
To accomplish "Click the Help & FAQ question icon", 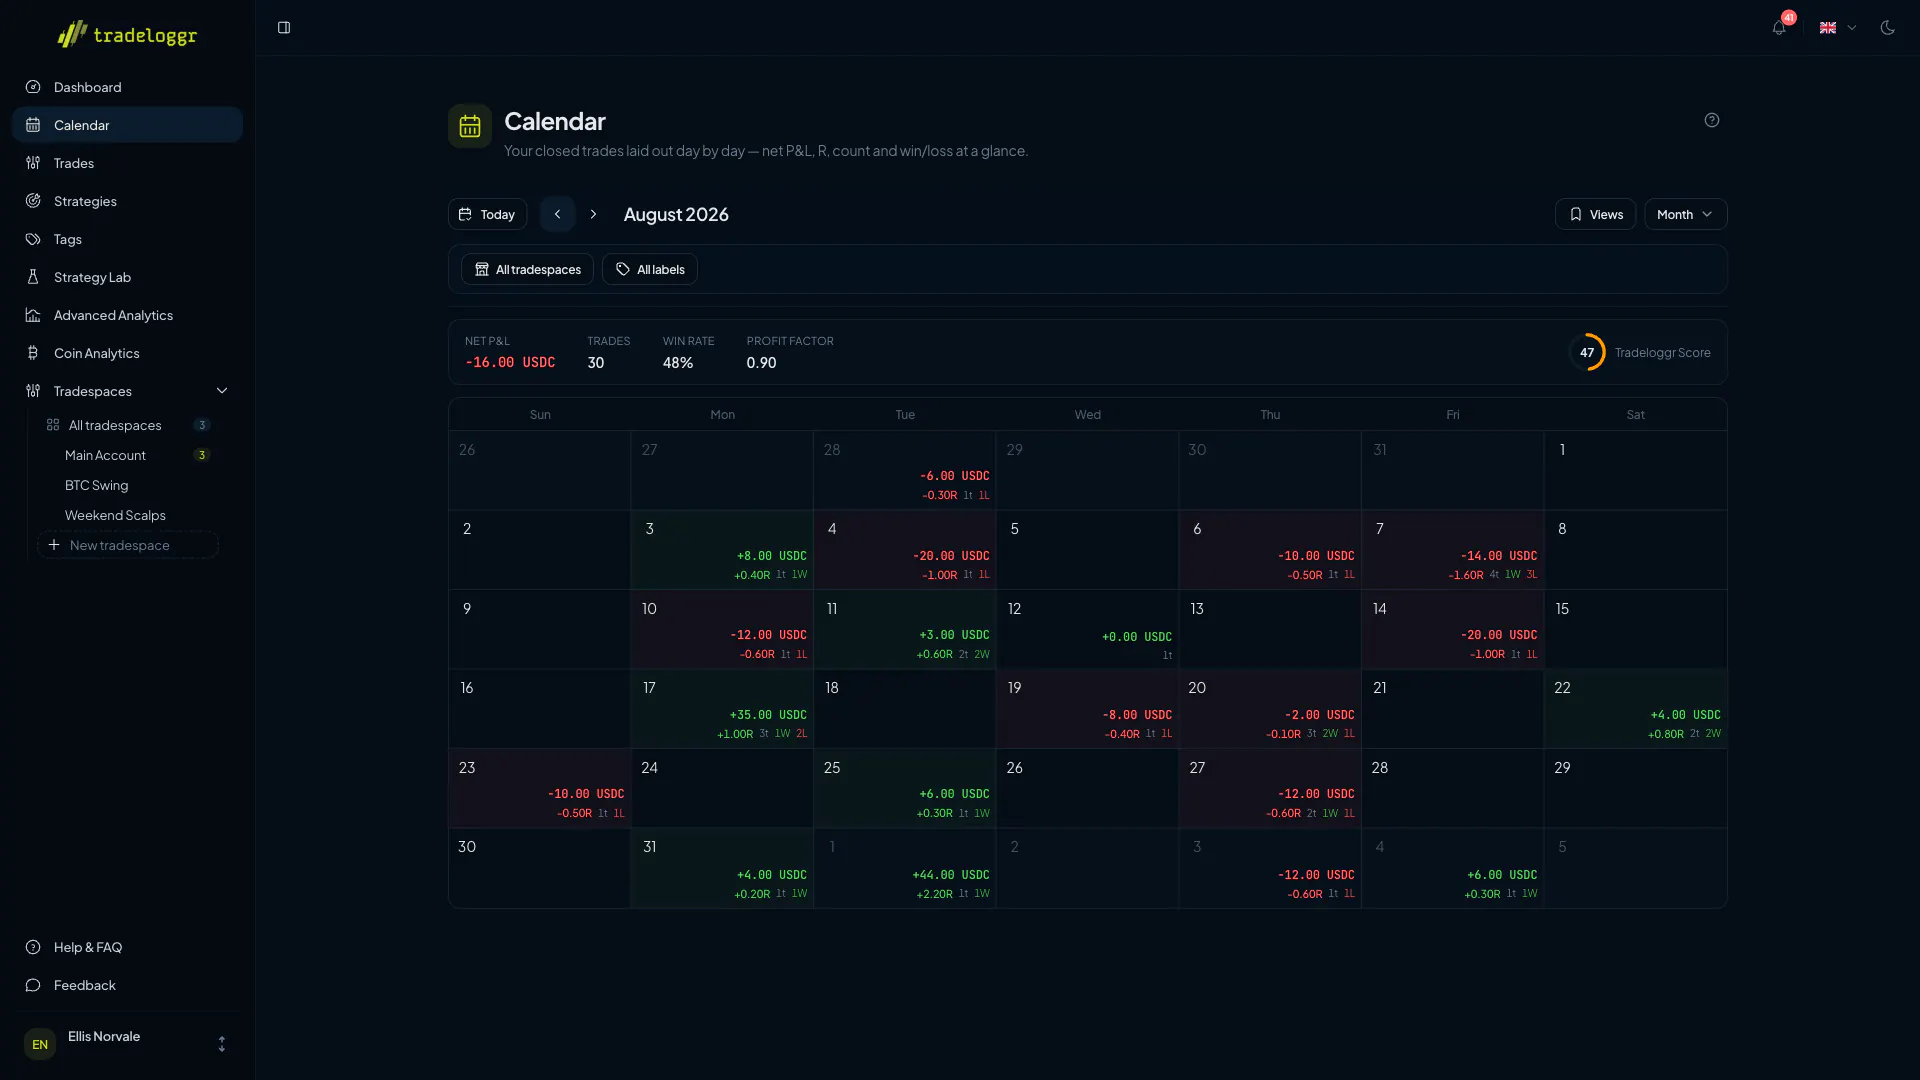I will coord(33,947).
